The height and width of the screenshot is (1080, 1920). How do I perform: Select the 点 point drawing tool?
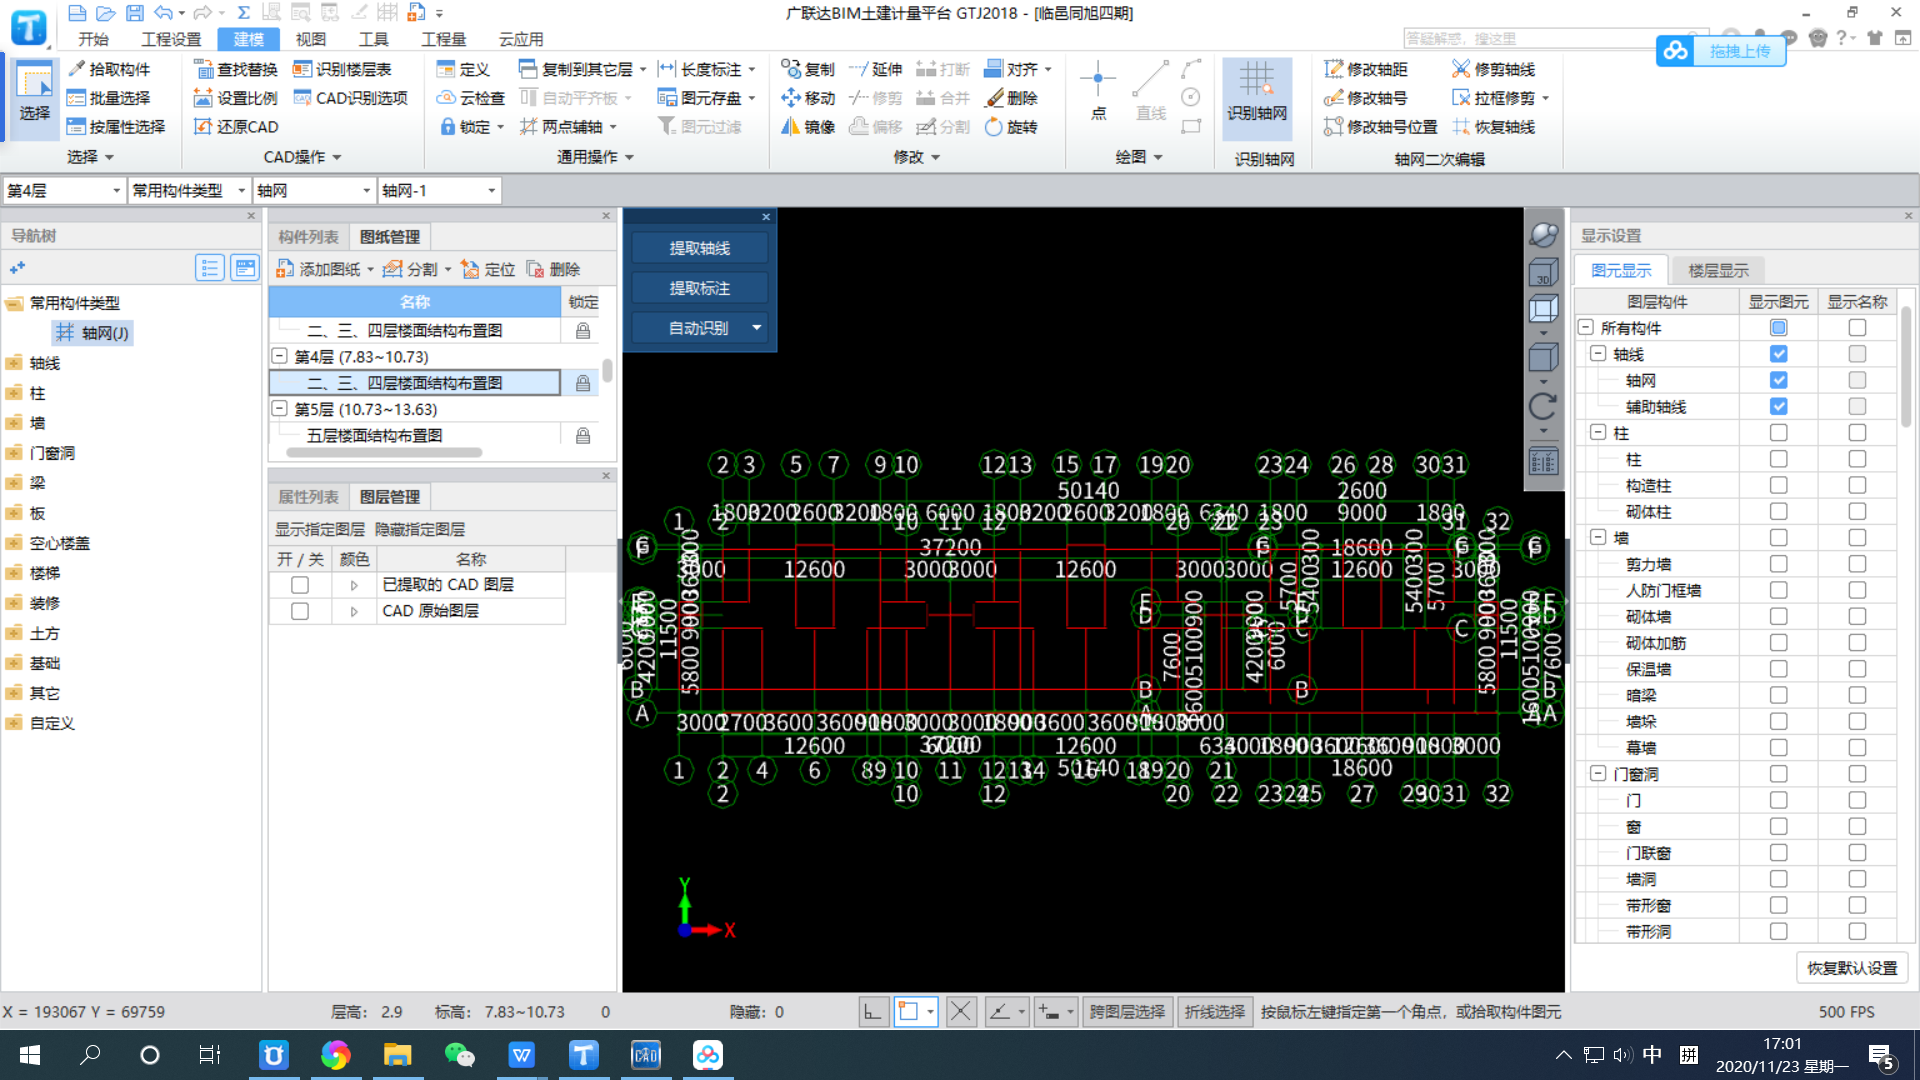point(1098,92)
